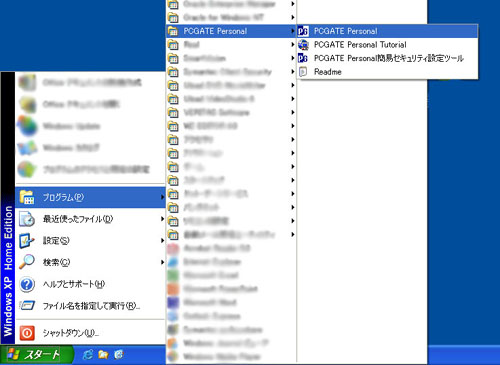Expand the PCGATE Personal folder arrow
The width and height of the screenshot is (500, 365).
tap(293, 31)
